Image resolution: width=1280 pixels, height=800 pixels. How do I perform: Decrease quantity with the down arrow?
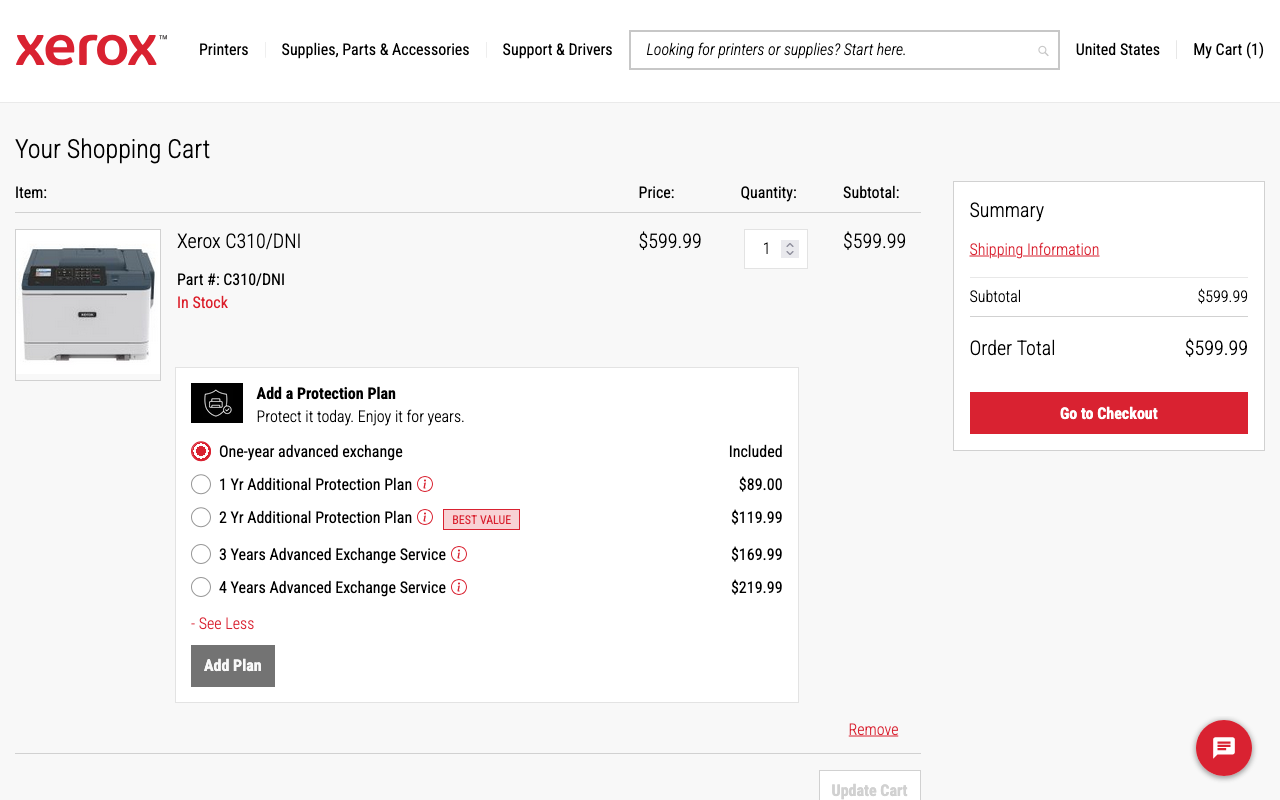pyautogui.click(x=790, y=253)
